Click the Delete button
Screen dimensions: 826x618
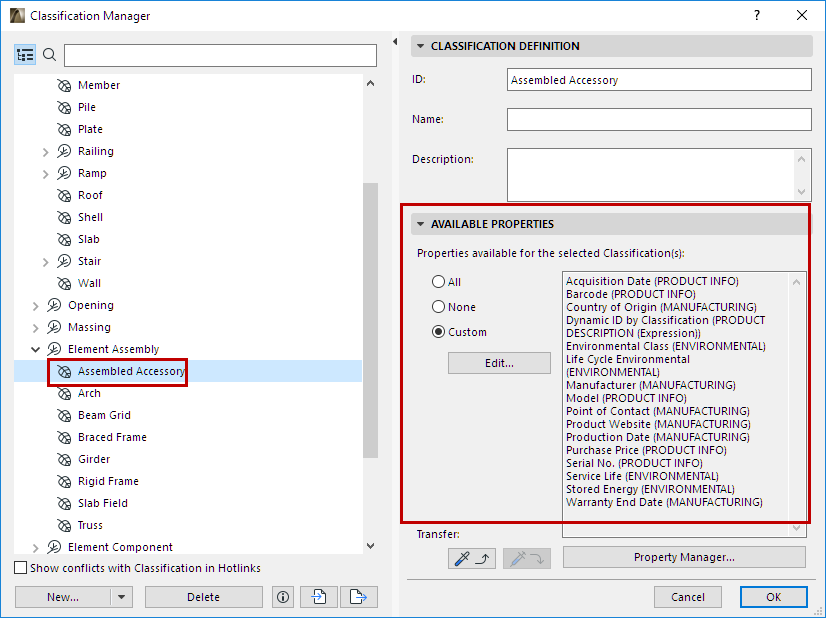pyautogui.click(x=203, y=597)
